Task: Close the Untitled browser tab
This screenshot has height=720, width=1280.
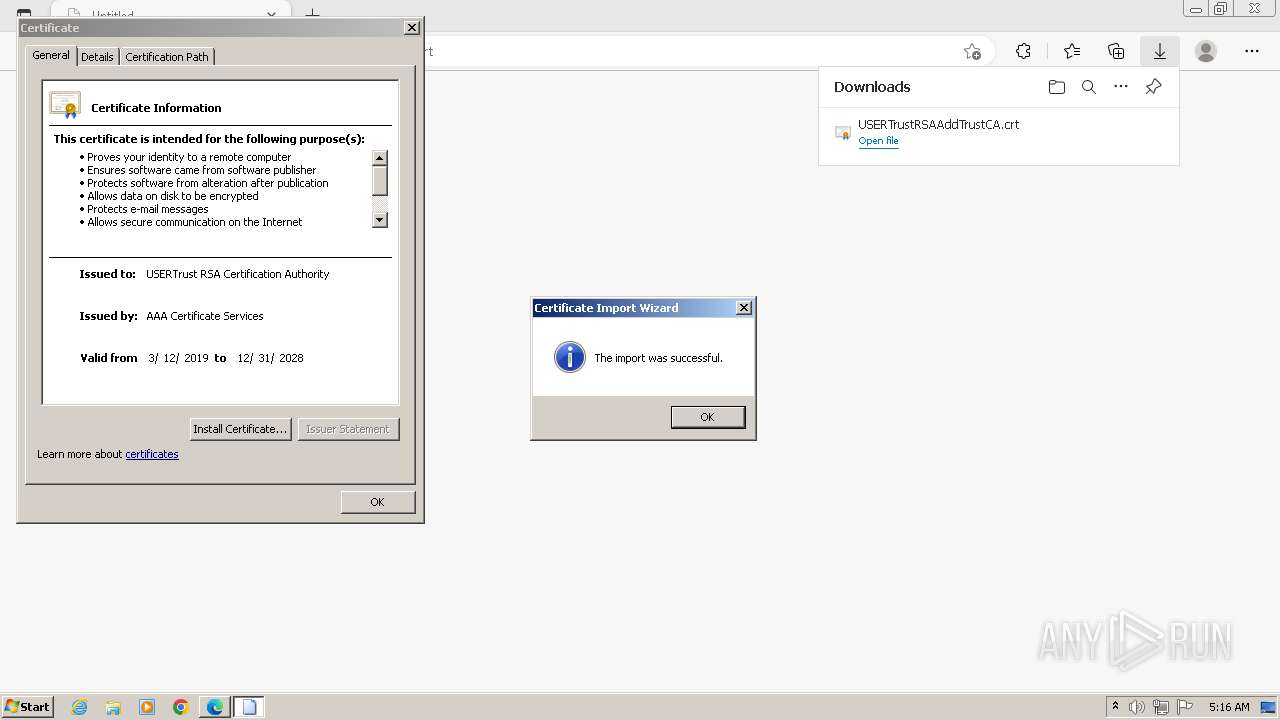Action: pos(271,15)
